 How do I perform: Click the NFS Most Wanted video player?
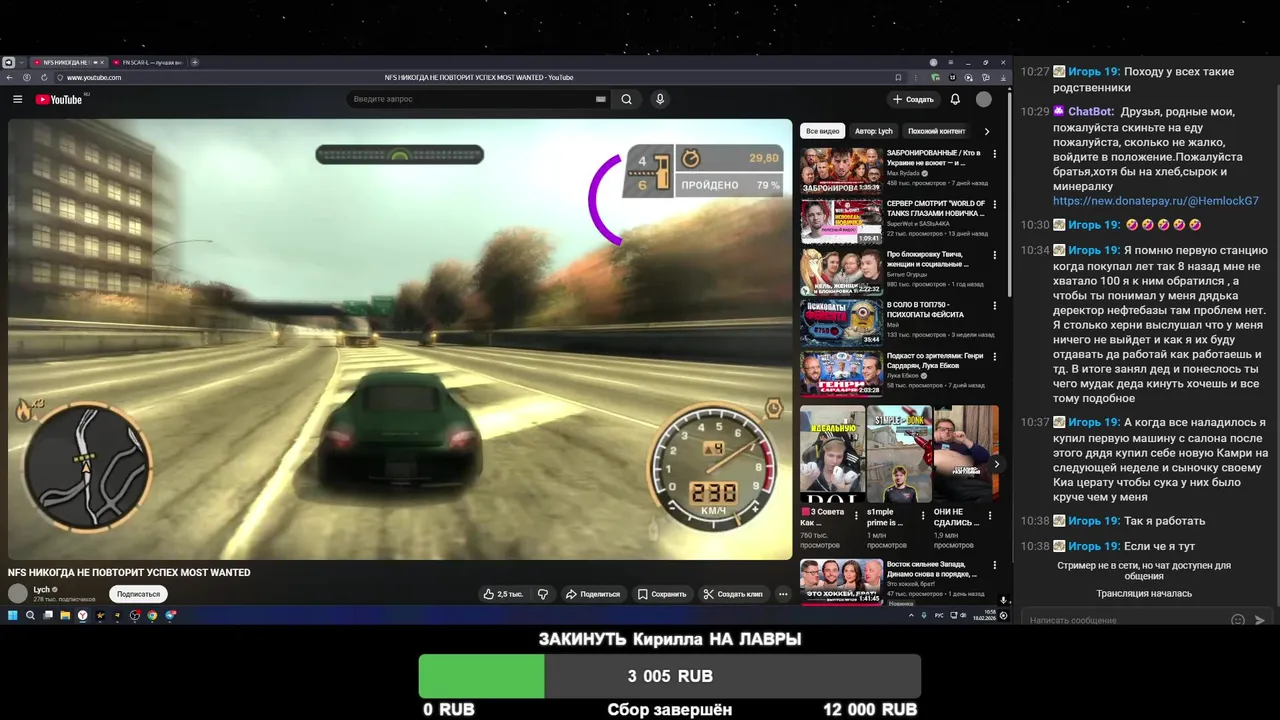click(400, 339)
